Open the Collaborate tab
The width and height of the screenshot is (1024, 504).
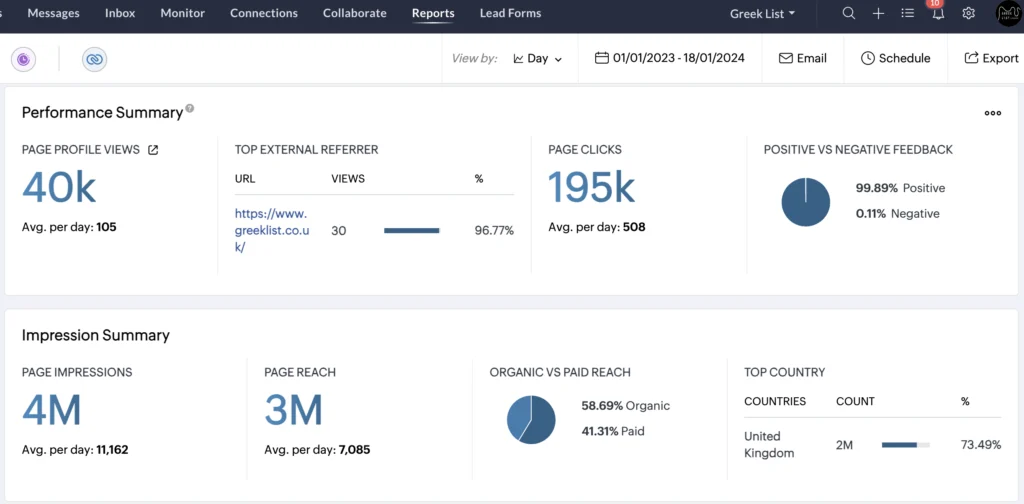coord(355,13)
